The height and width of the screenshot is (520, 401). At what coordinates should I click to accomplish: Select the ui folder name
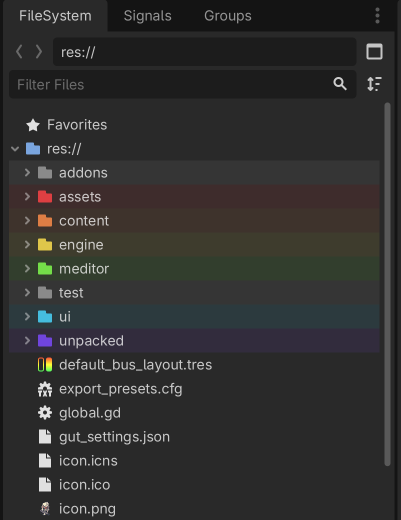(x=65, y=317)
